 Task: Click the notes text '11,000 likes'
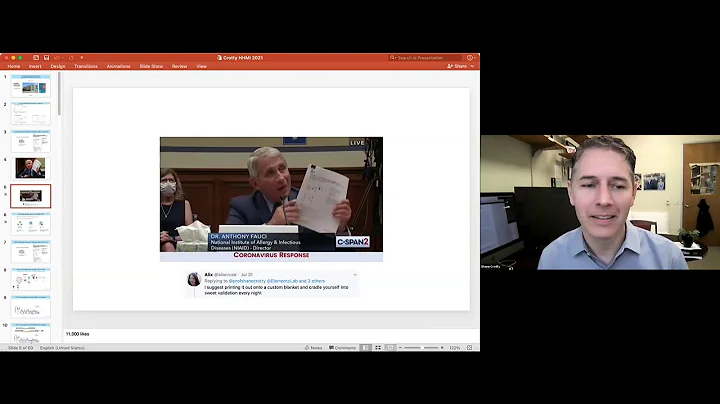(x=78, y=334)
